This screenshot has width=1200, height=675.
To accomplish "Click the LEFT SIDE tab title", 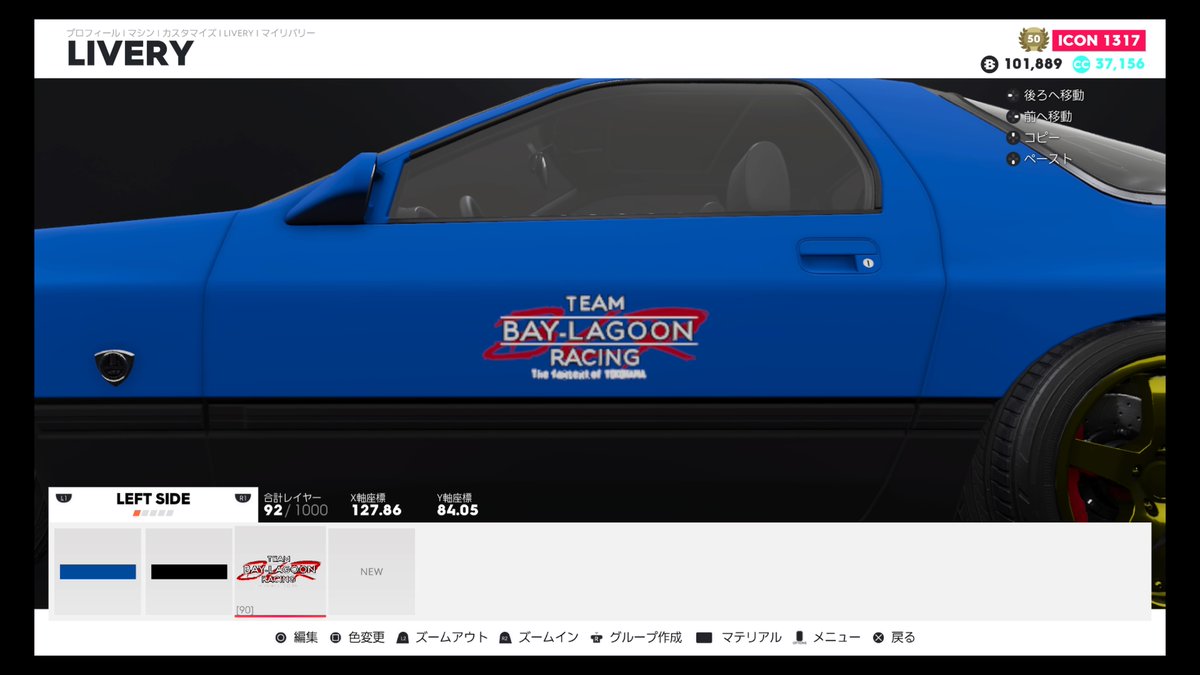I will click(x=153, y=498).
